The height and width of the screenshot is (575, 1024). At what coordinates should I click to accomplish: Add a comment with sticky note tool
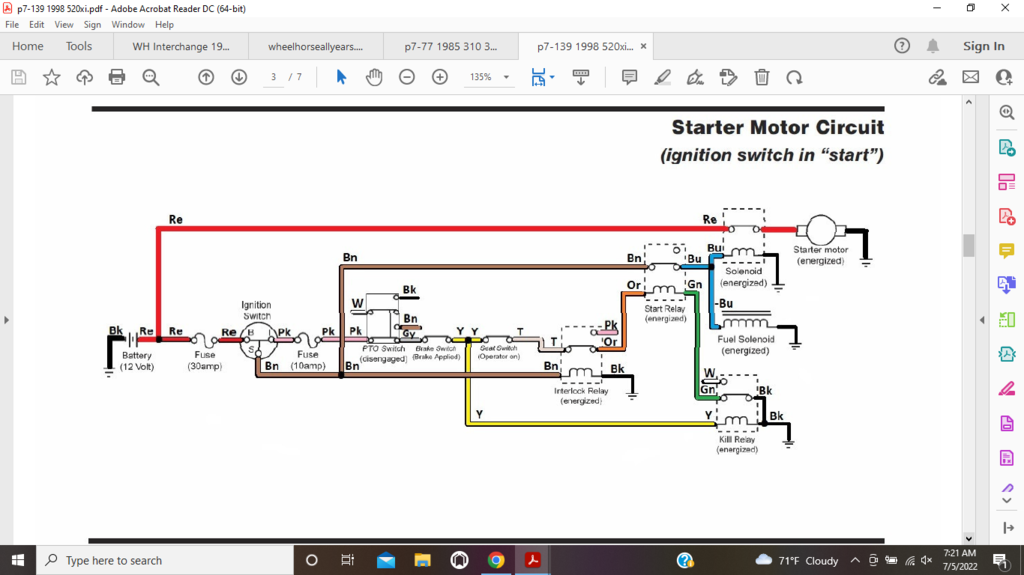(x=629, y=77)
